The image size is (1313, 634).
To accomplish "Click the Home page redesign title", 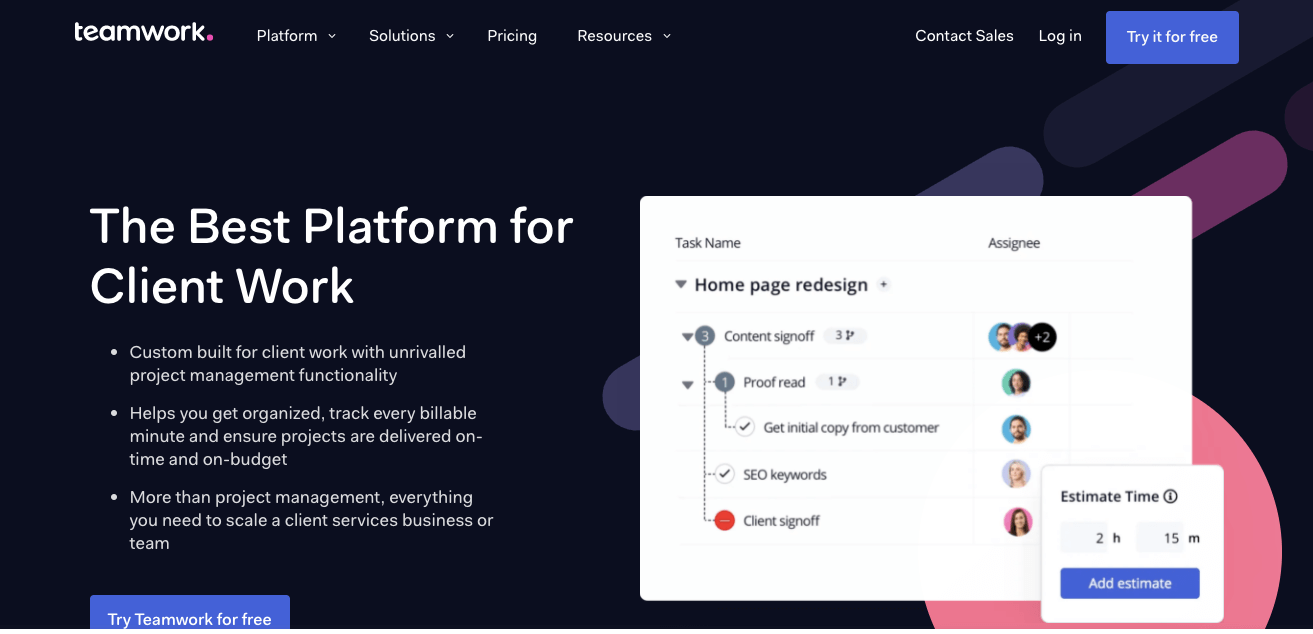I will click(781, 285).
